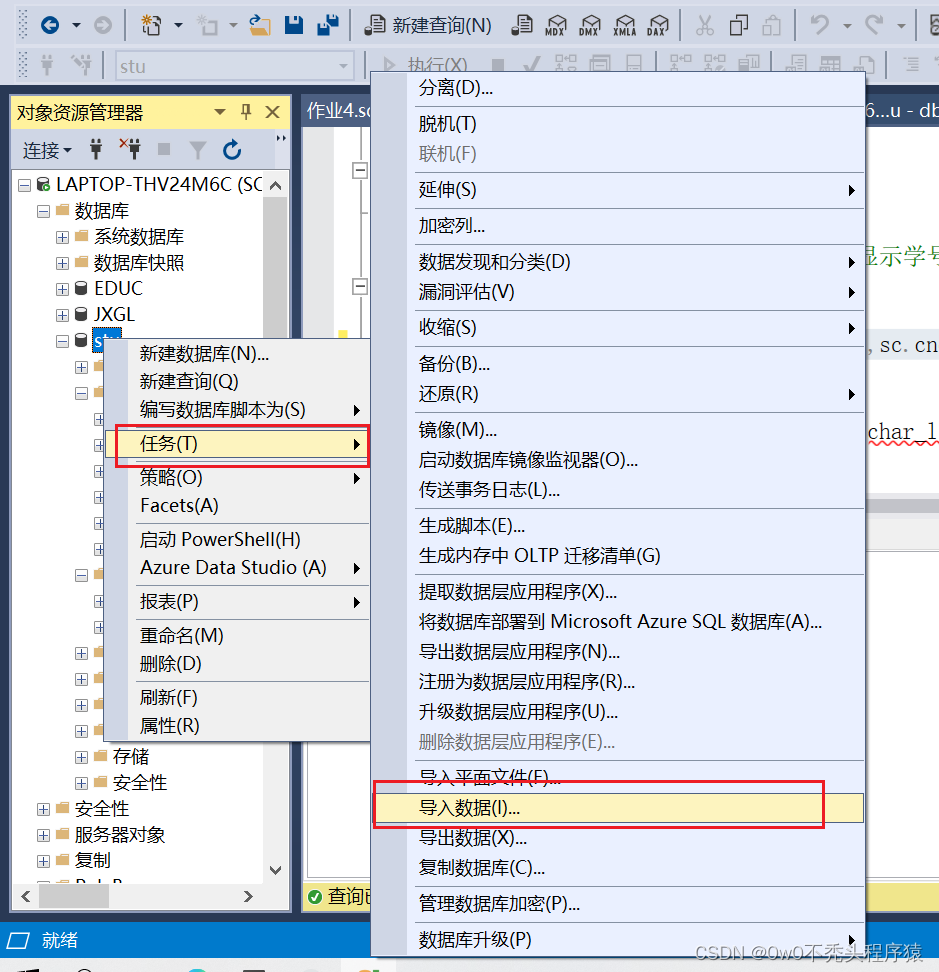Click the save icon in the toolbar

click(x=294, y=25)
